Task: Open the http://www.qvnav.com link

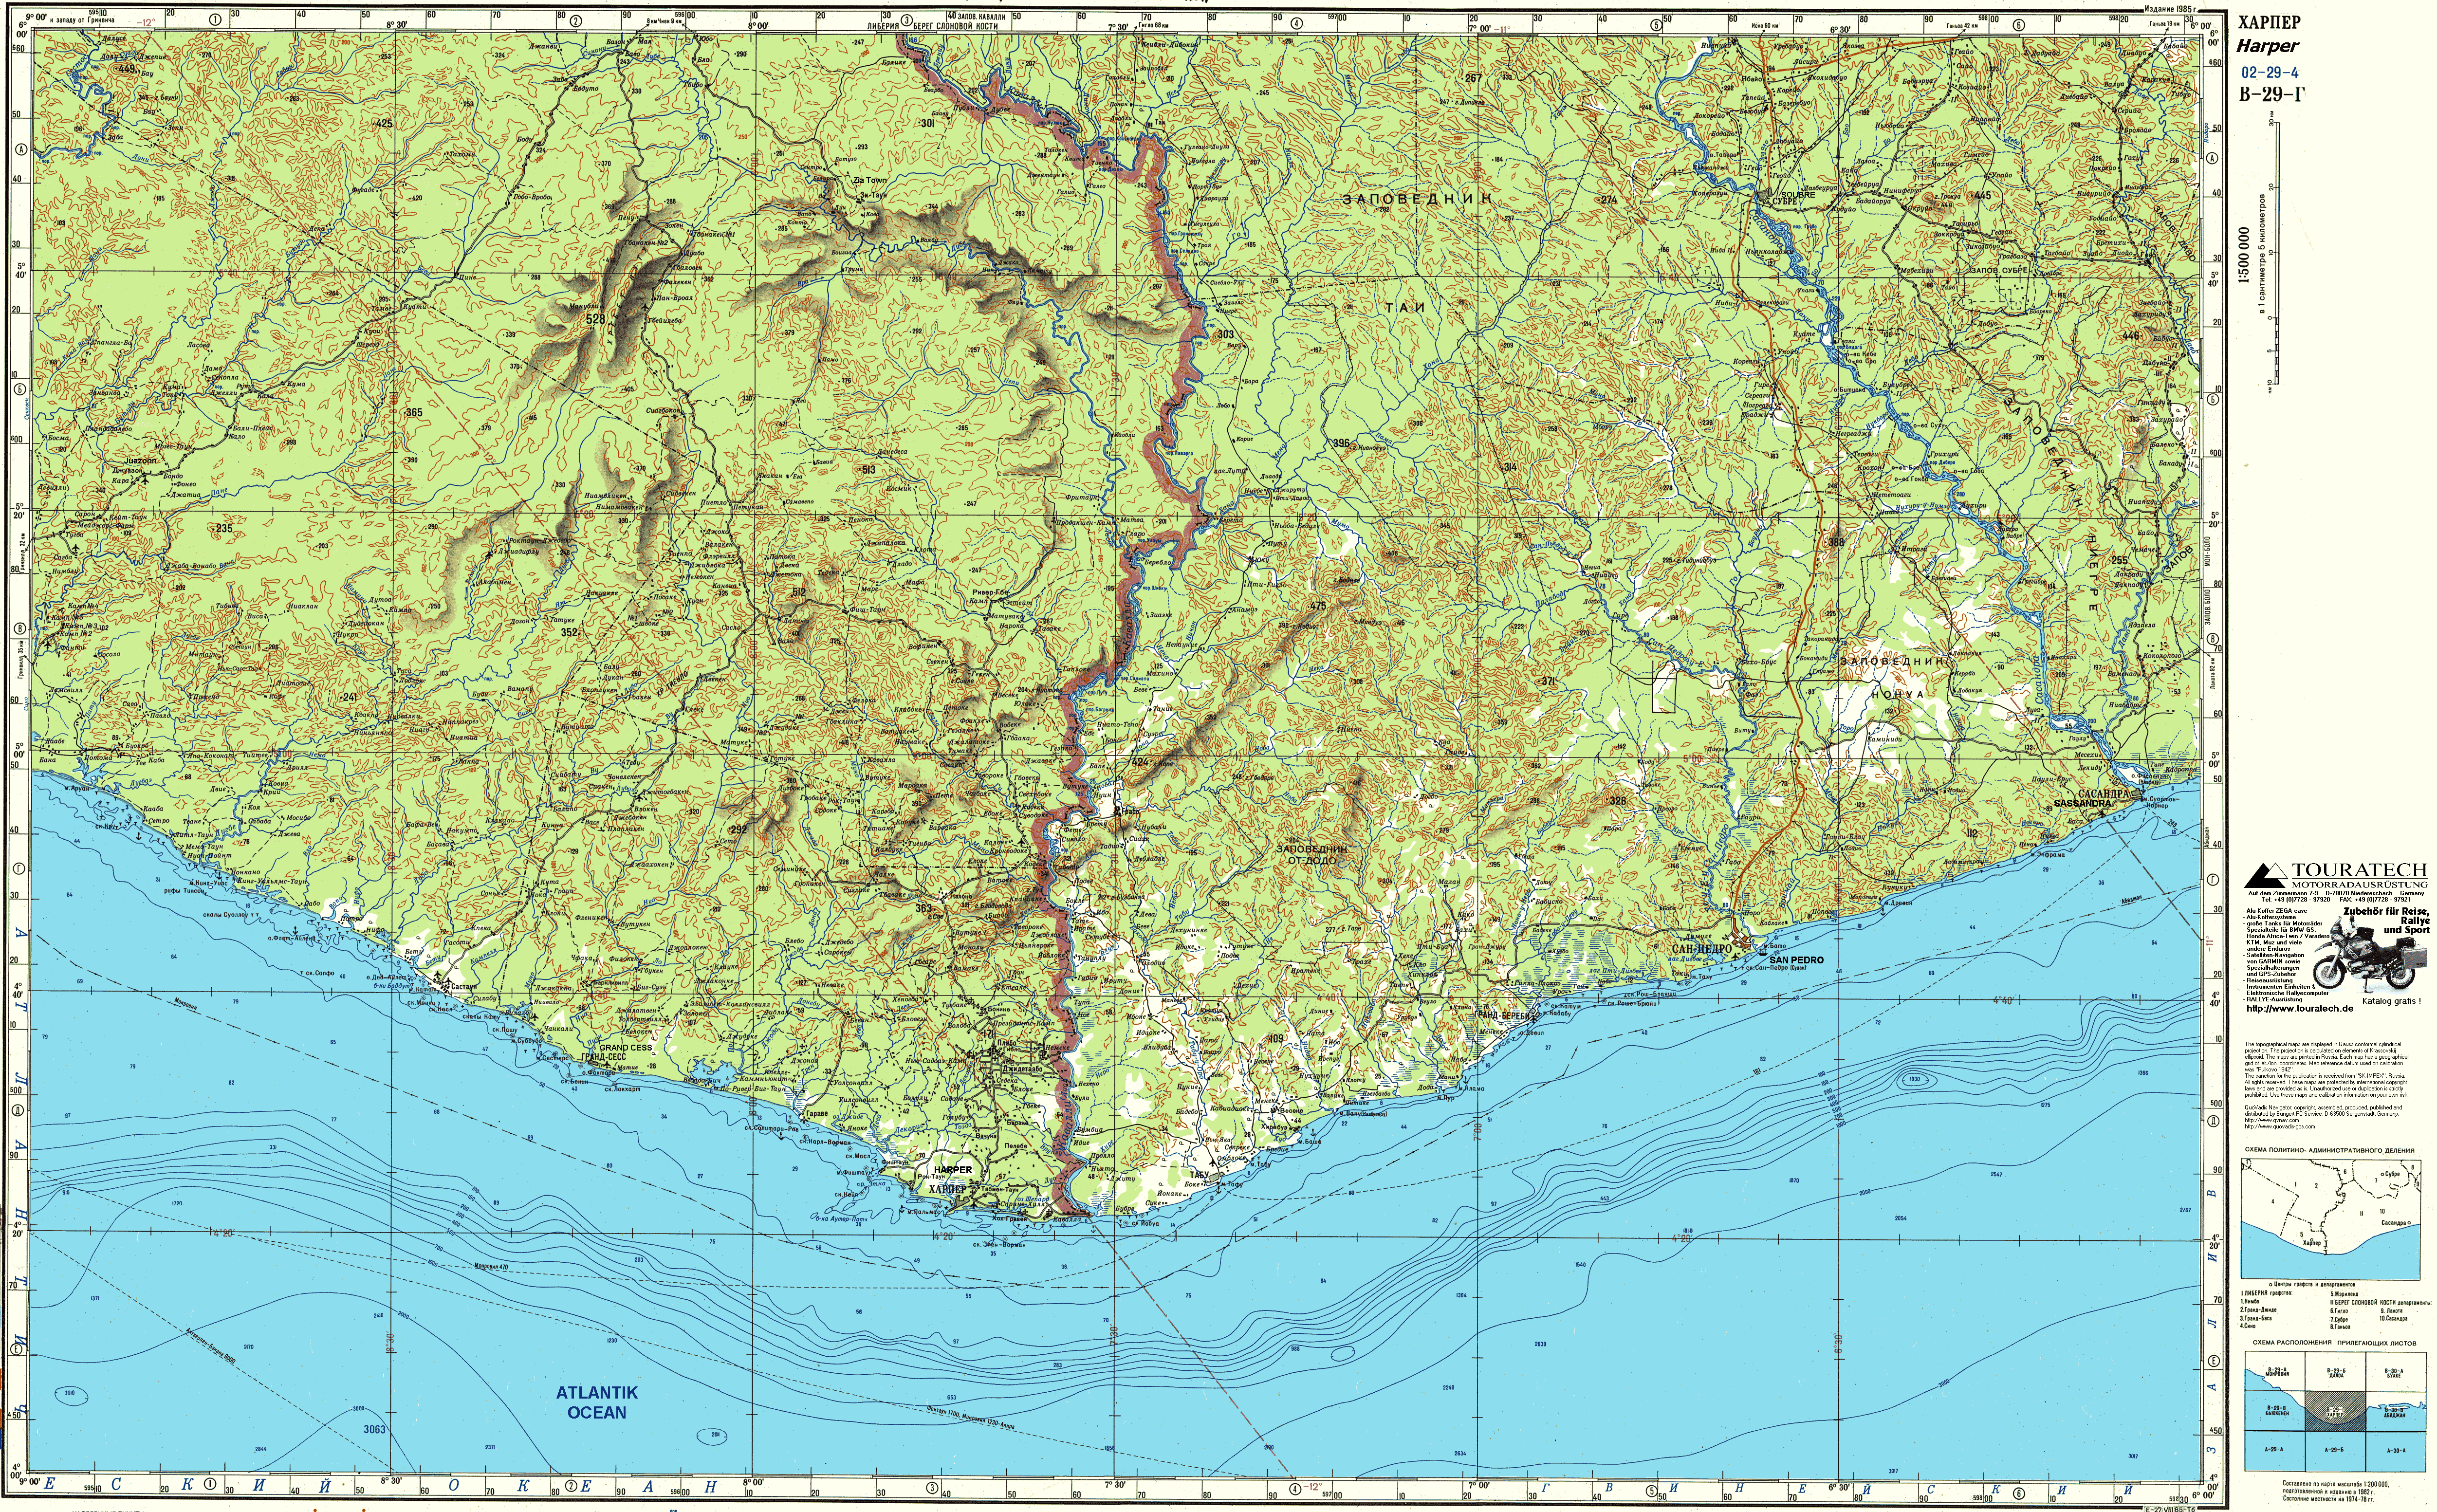Action: click(x=2272, y=1120)
